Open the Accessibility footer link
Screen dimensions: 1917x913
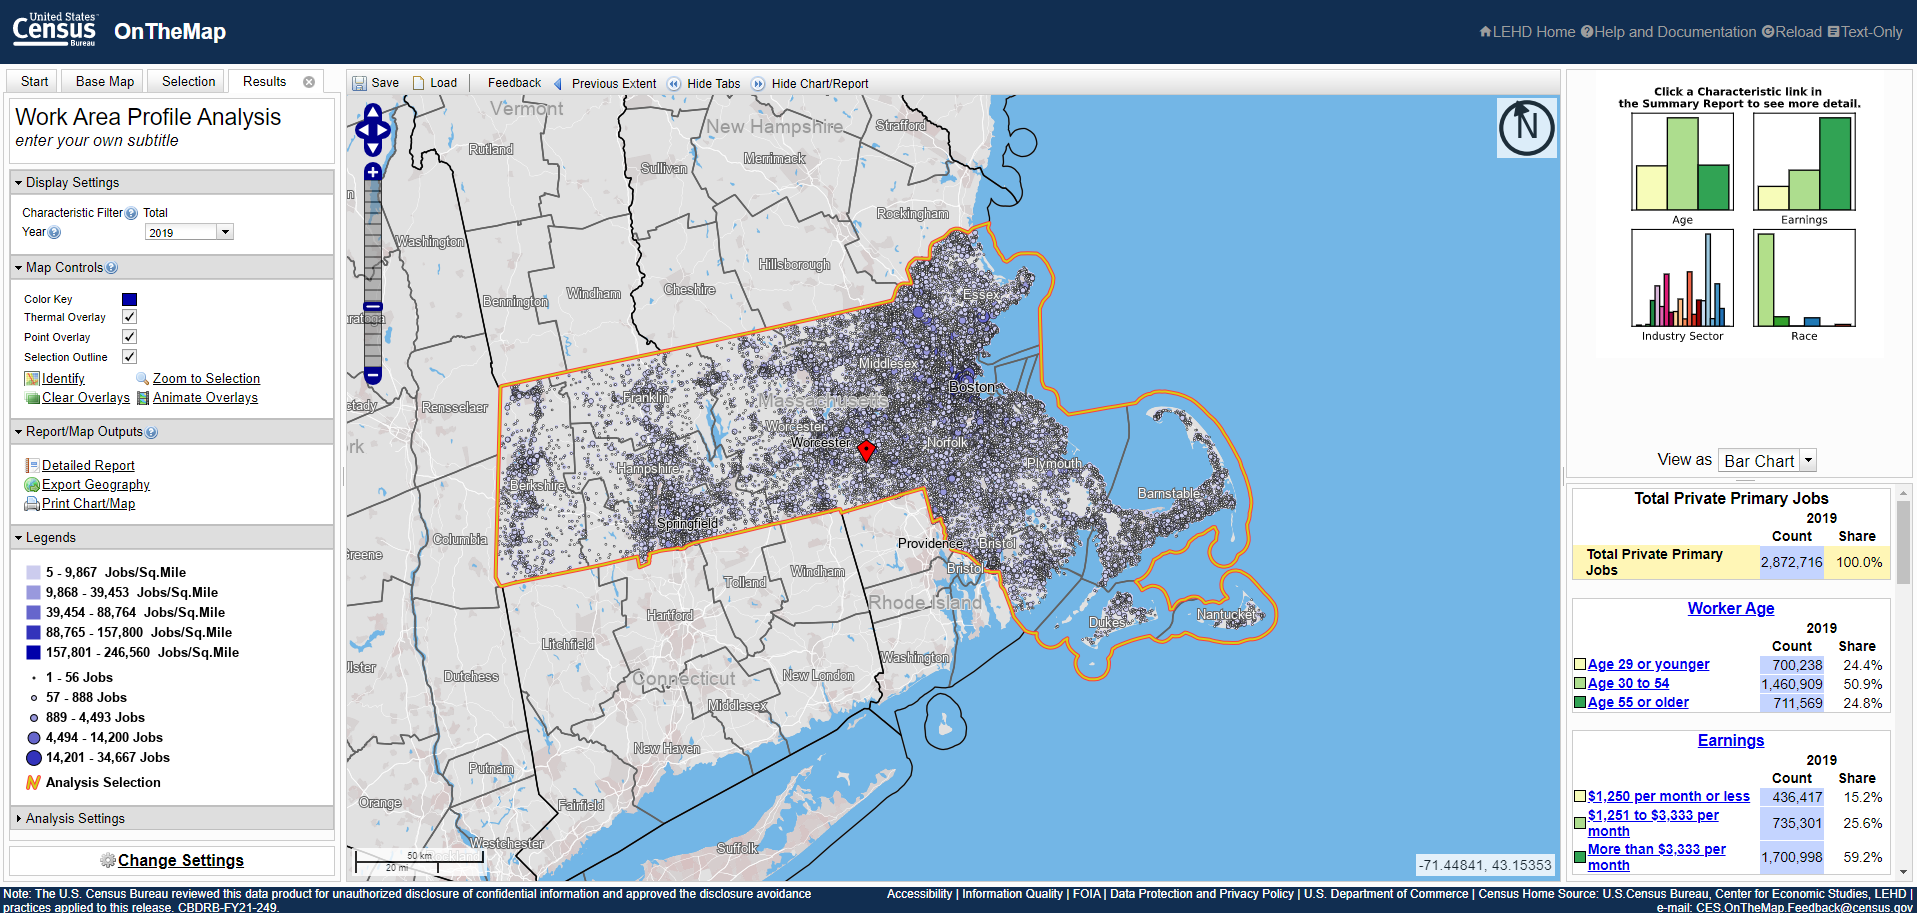[x=919, y=894]
